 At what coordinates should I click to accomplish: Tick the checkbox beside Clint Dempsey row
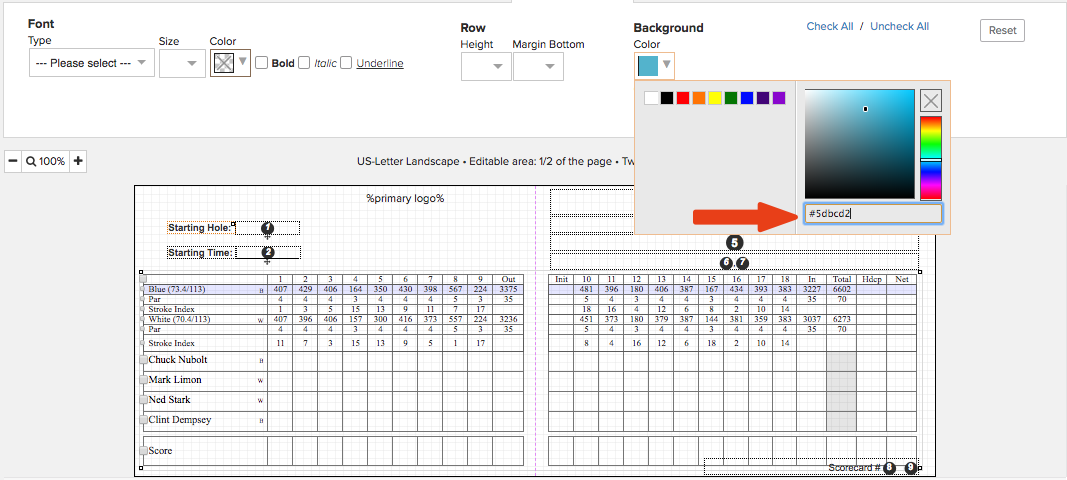(144, 420)
